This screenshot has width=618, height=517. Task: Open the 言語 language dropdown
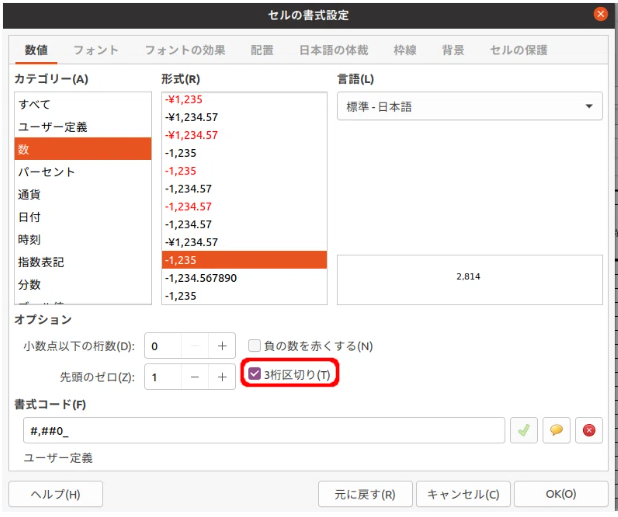tap(469, 106)
